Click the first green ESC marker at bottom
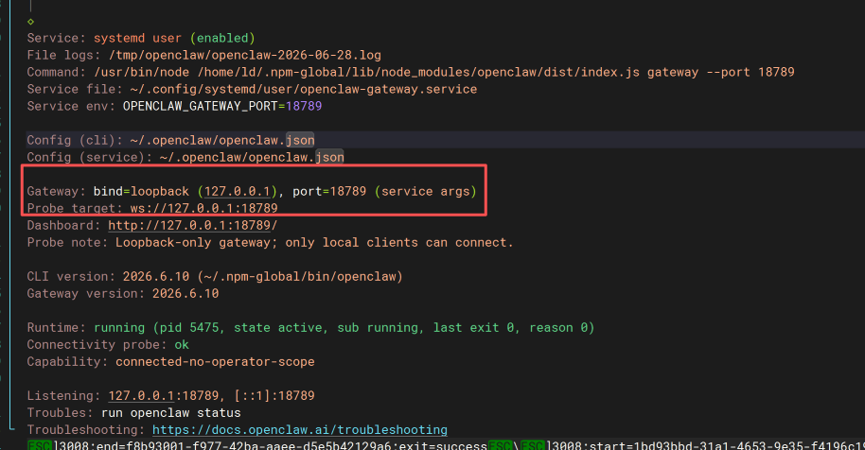The height and width of the screenshot is (450, 865). [39, 445]
